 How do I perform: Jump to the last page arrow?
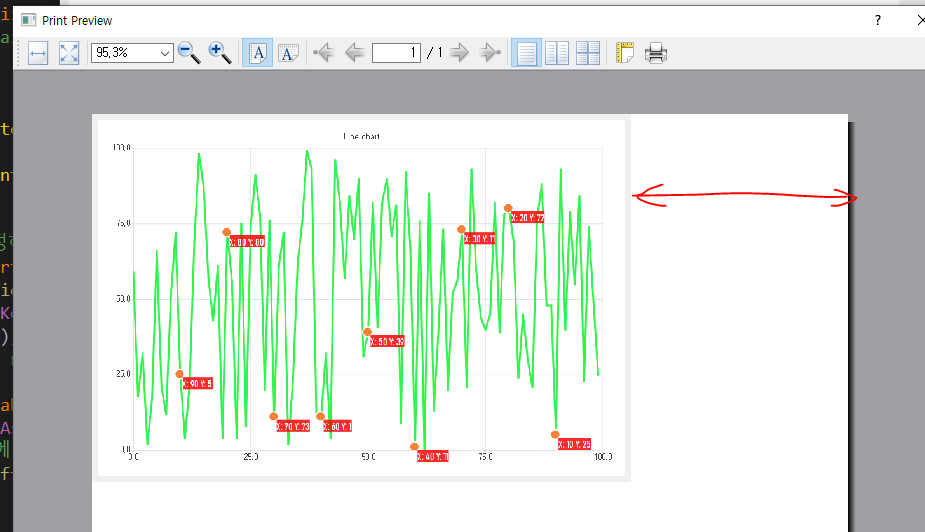489,53
